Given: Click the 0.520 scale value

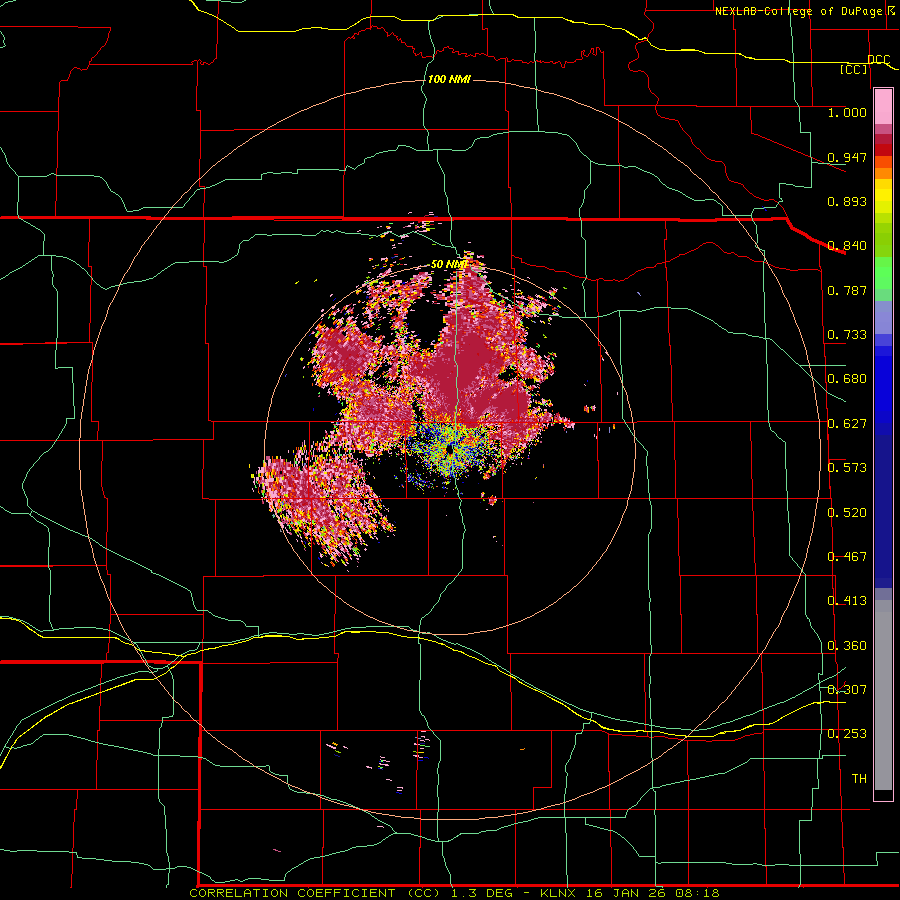Looking at the screenshot, I should click(847, 513).
